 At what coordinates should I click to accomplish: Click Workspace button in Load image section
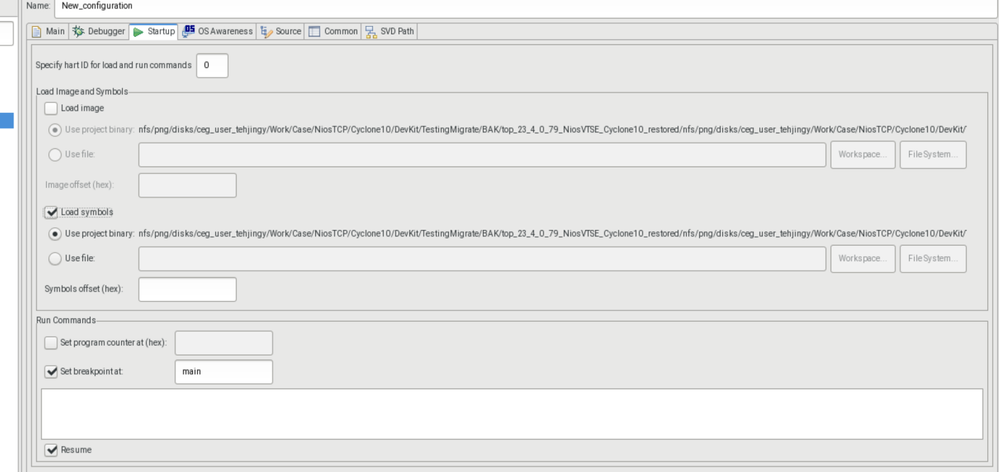coord(863,155)
